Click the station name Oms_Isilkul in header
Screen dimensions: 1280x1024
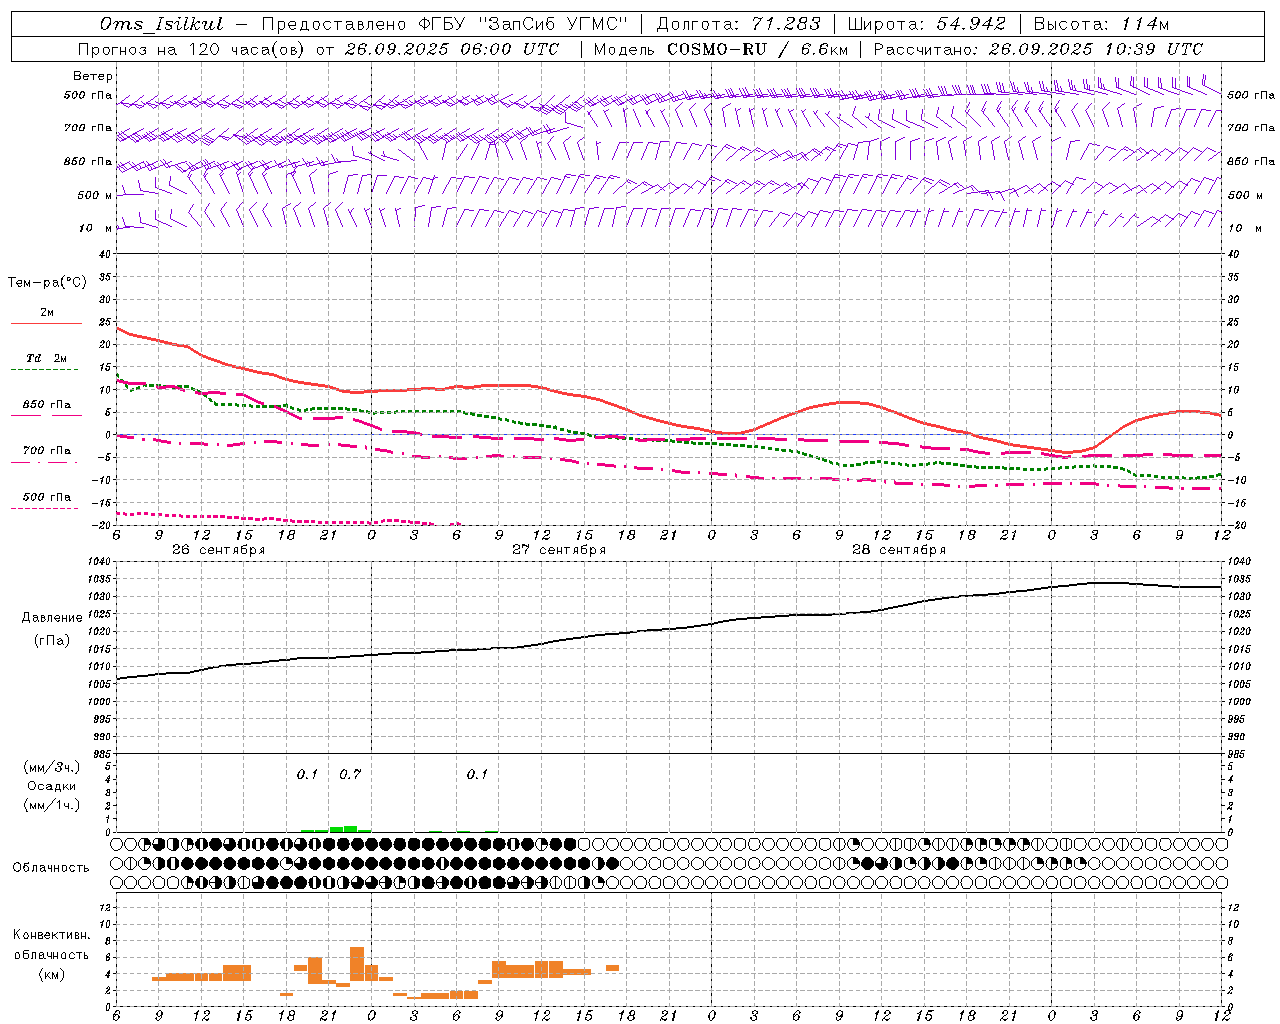point(162,24)
